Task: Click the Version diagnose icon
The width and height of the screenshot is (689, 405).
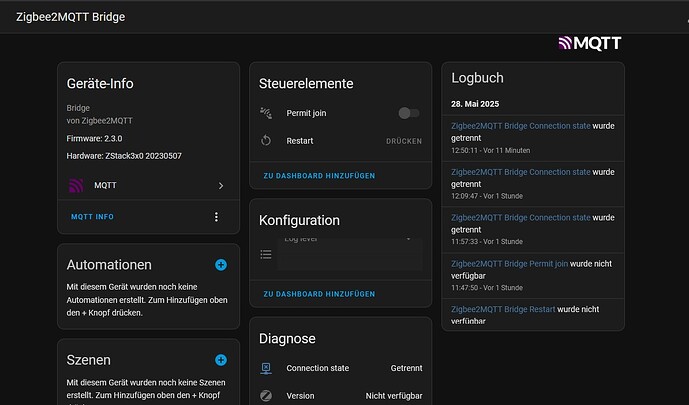Action: pos(266,396)
